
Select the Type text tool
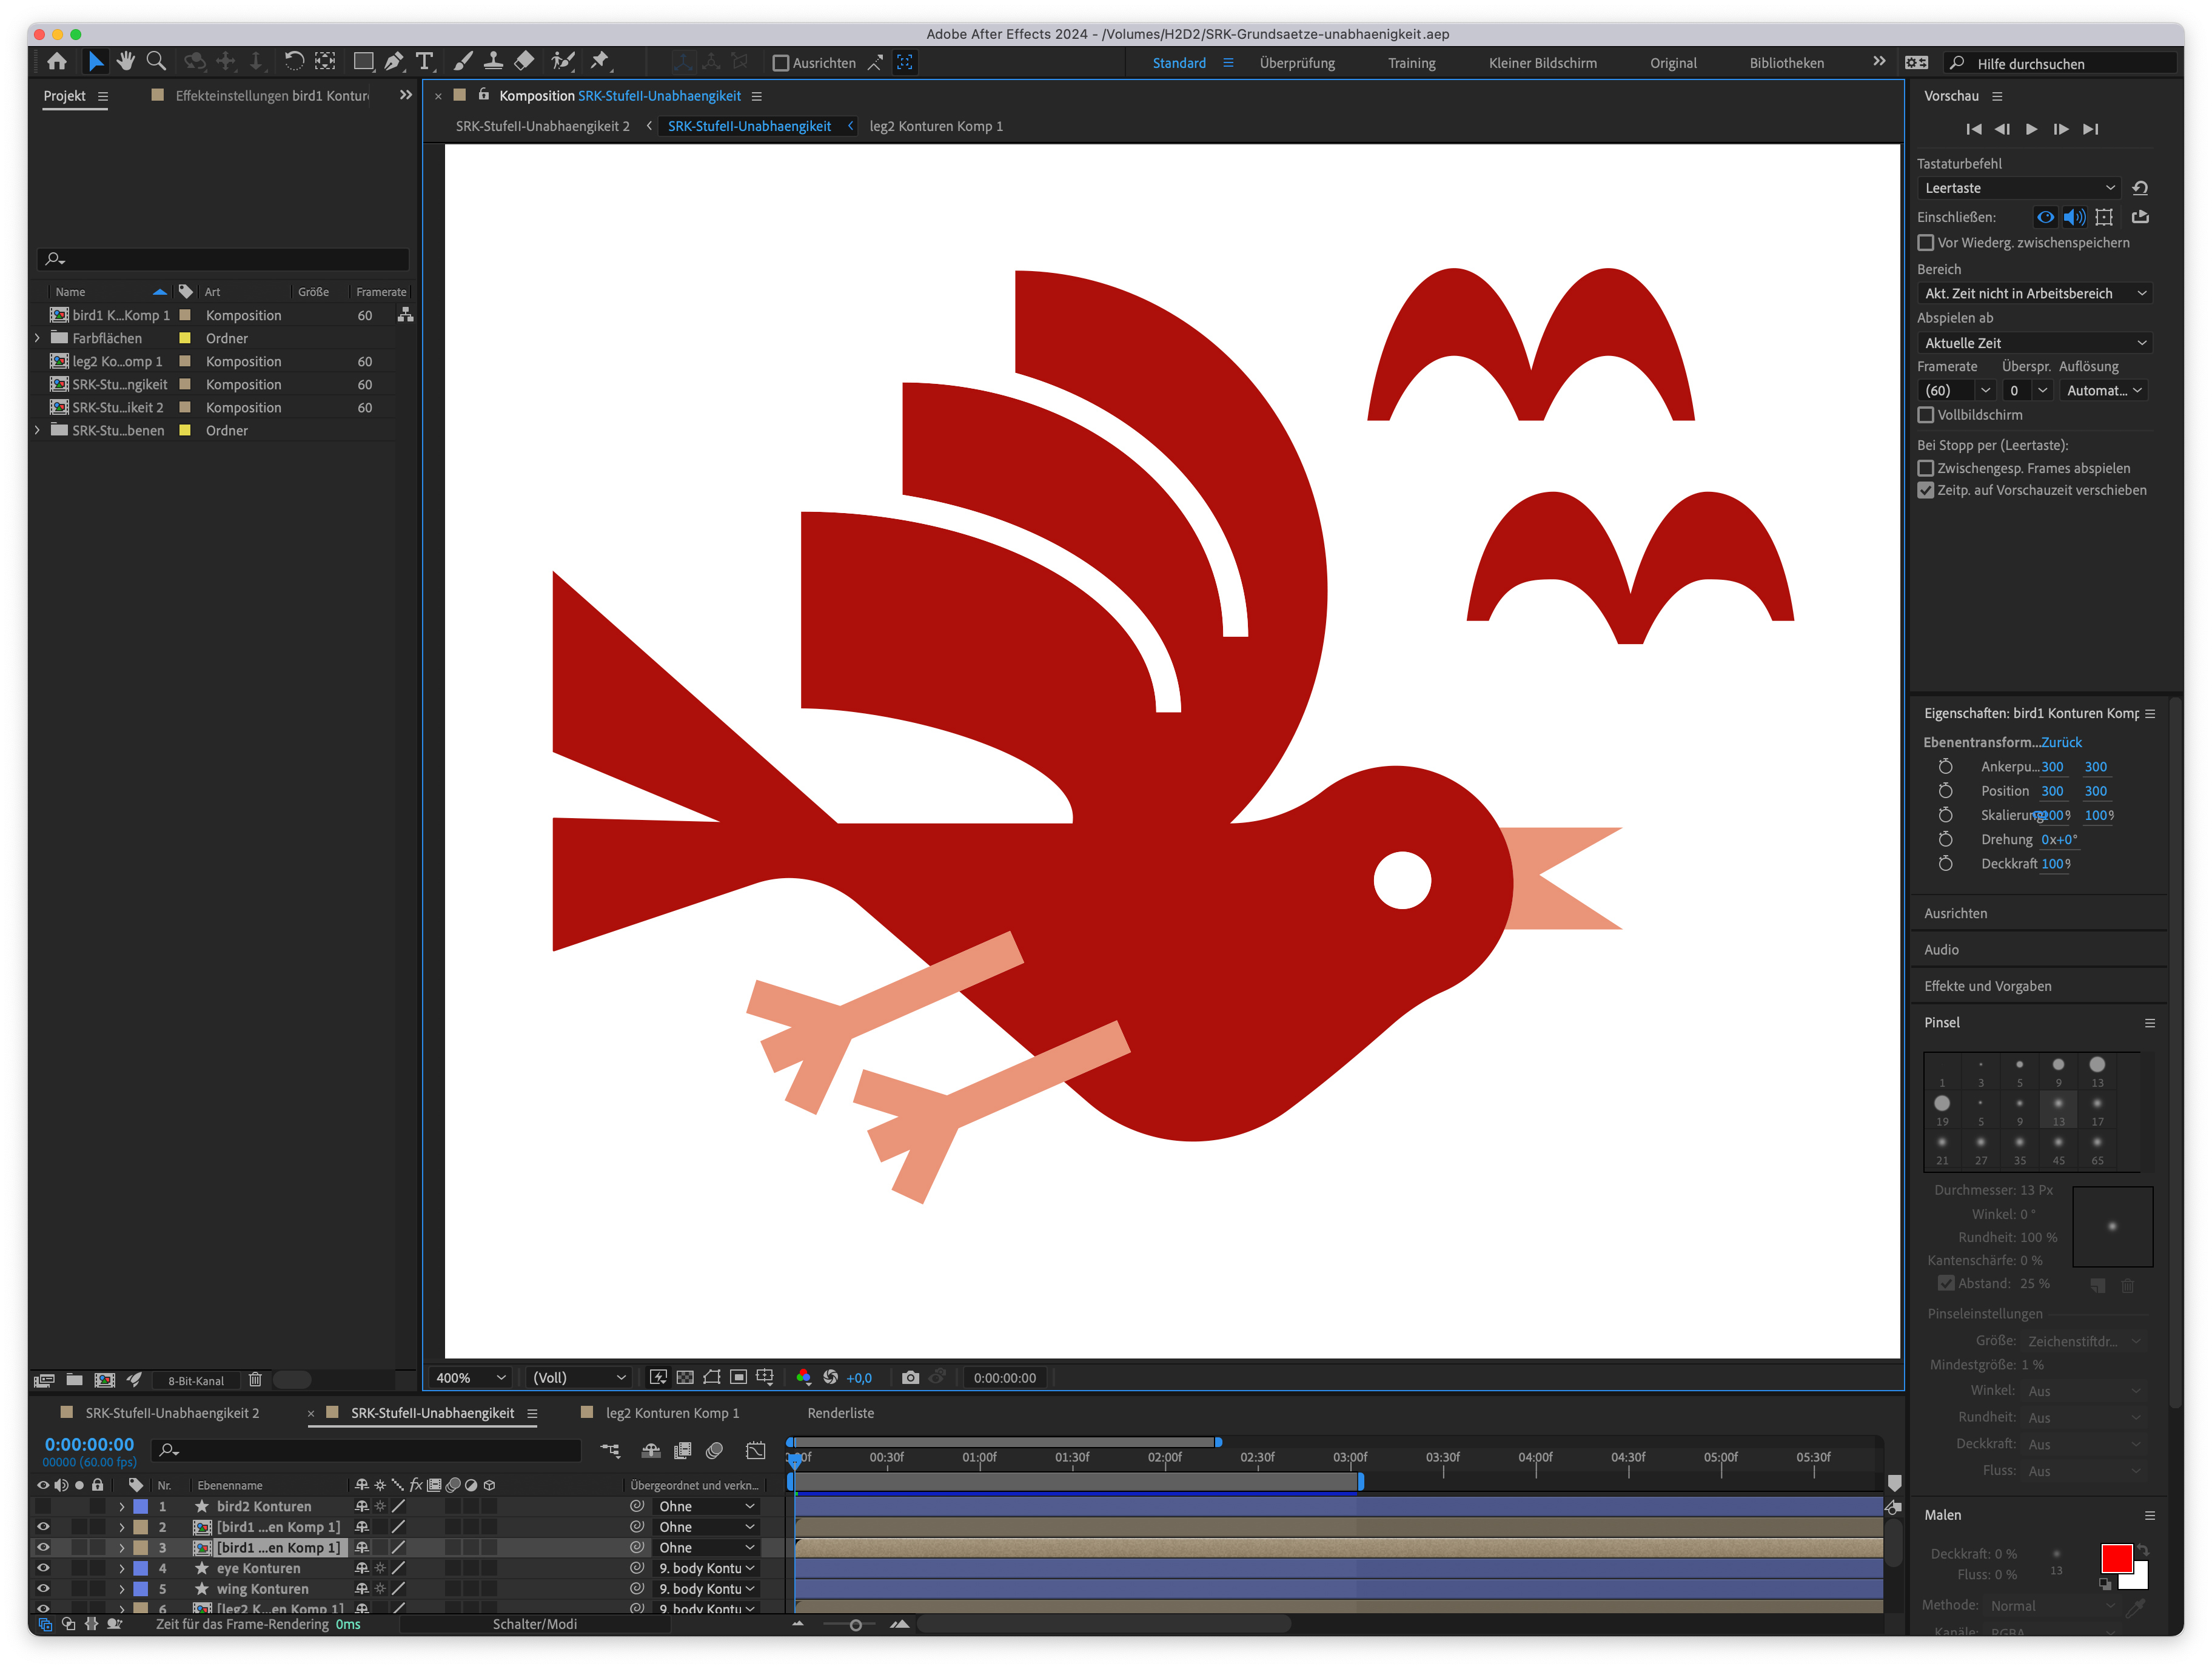(x=424, y=62)
